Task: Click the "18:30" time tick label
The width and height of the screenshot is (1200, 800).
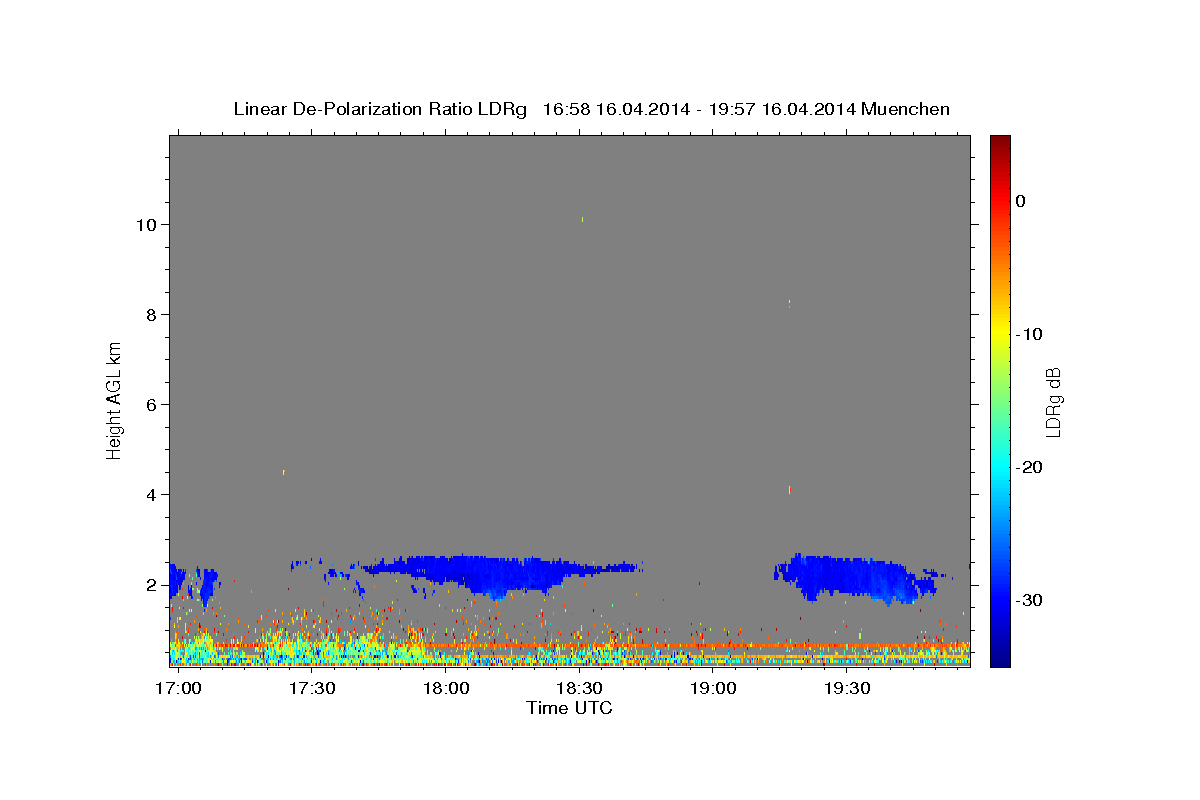Action: pos(579,688)
